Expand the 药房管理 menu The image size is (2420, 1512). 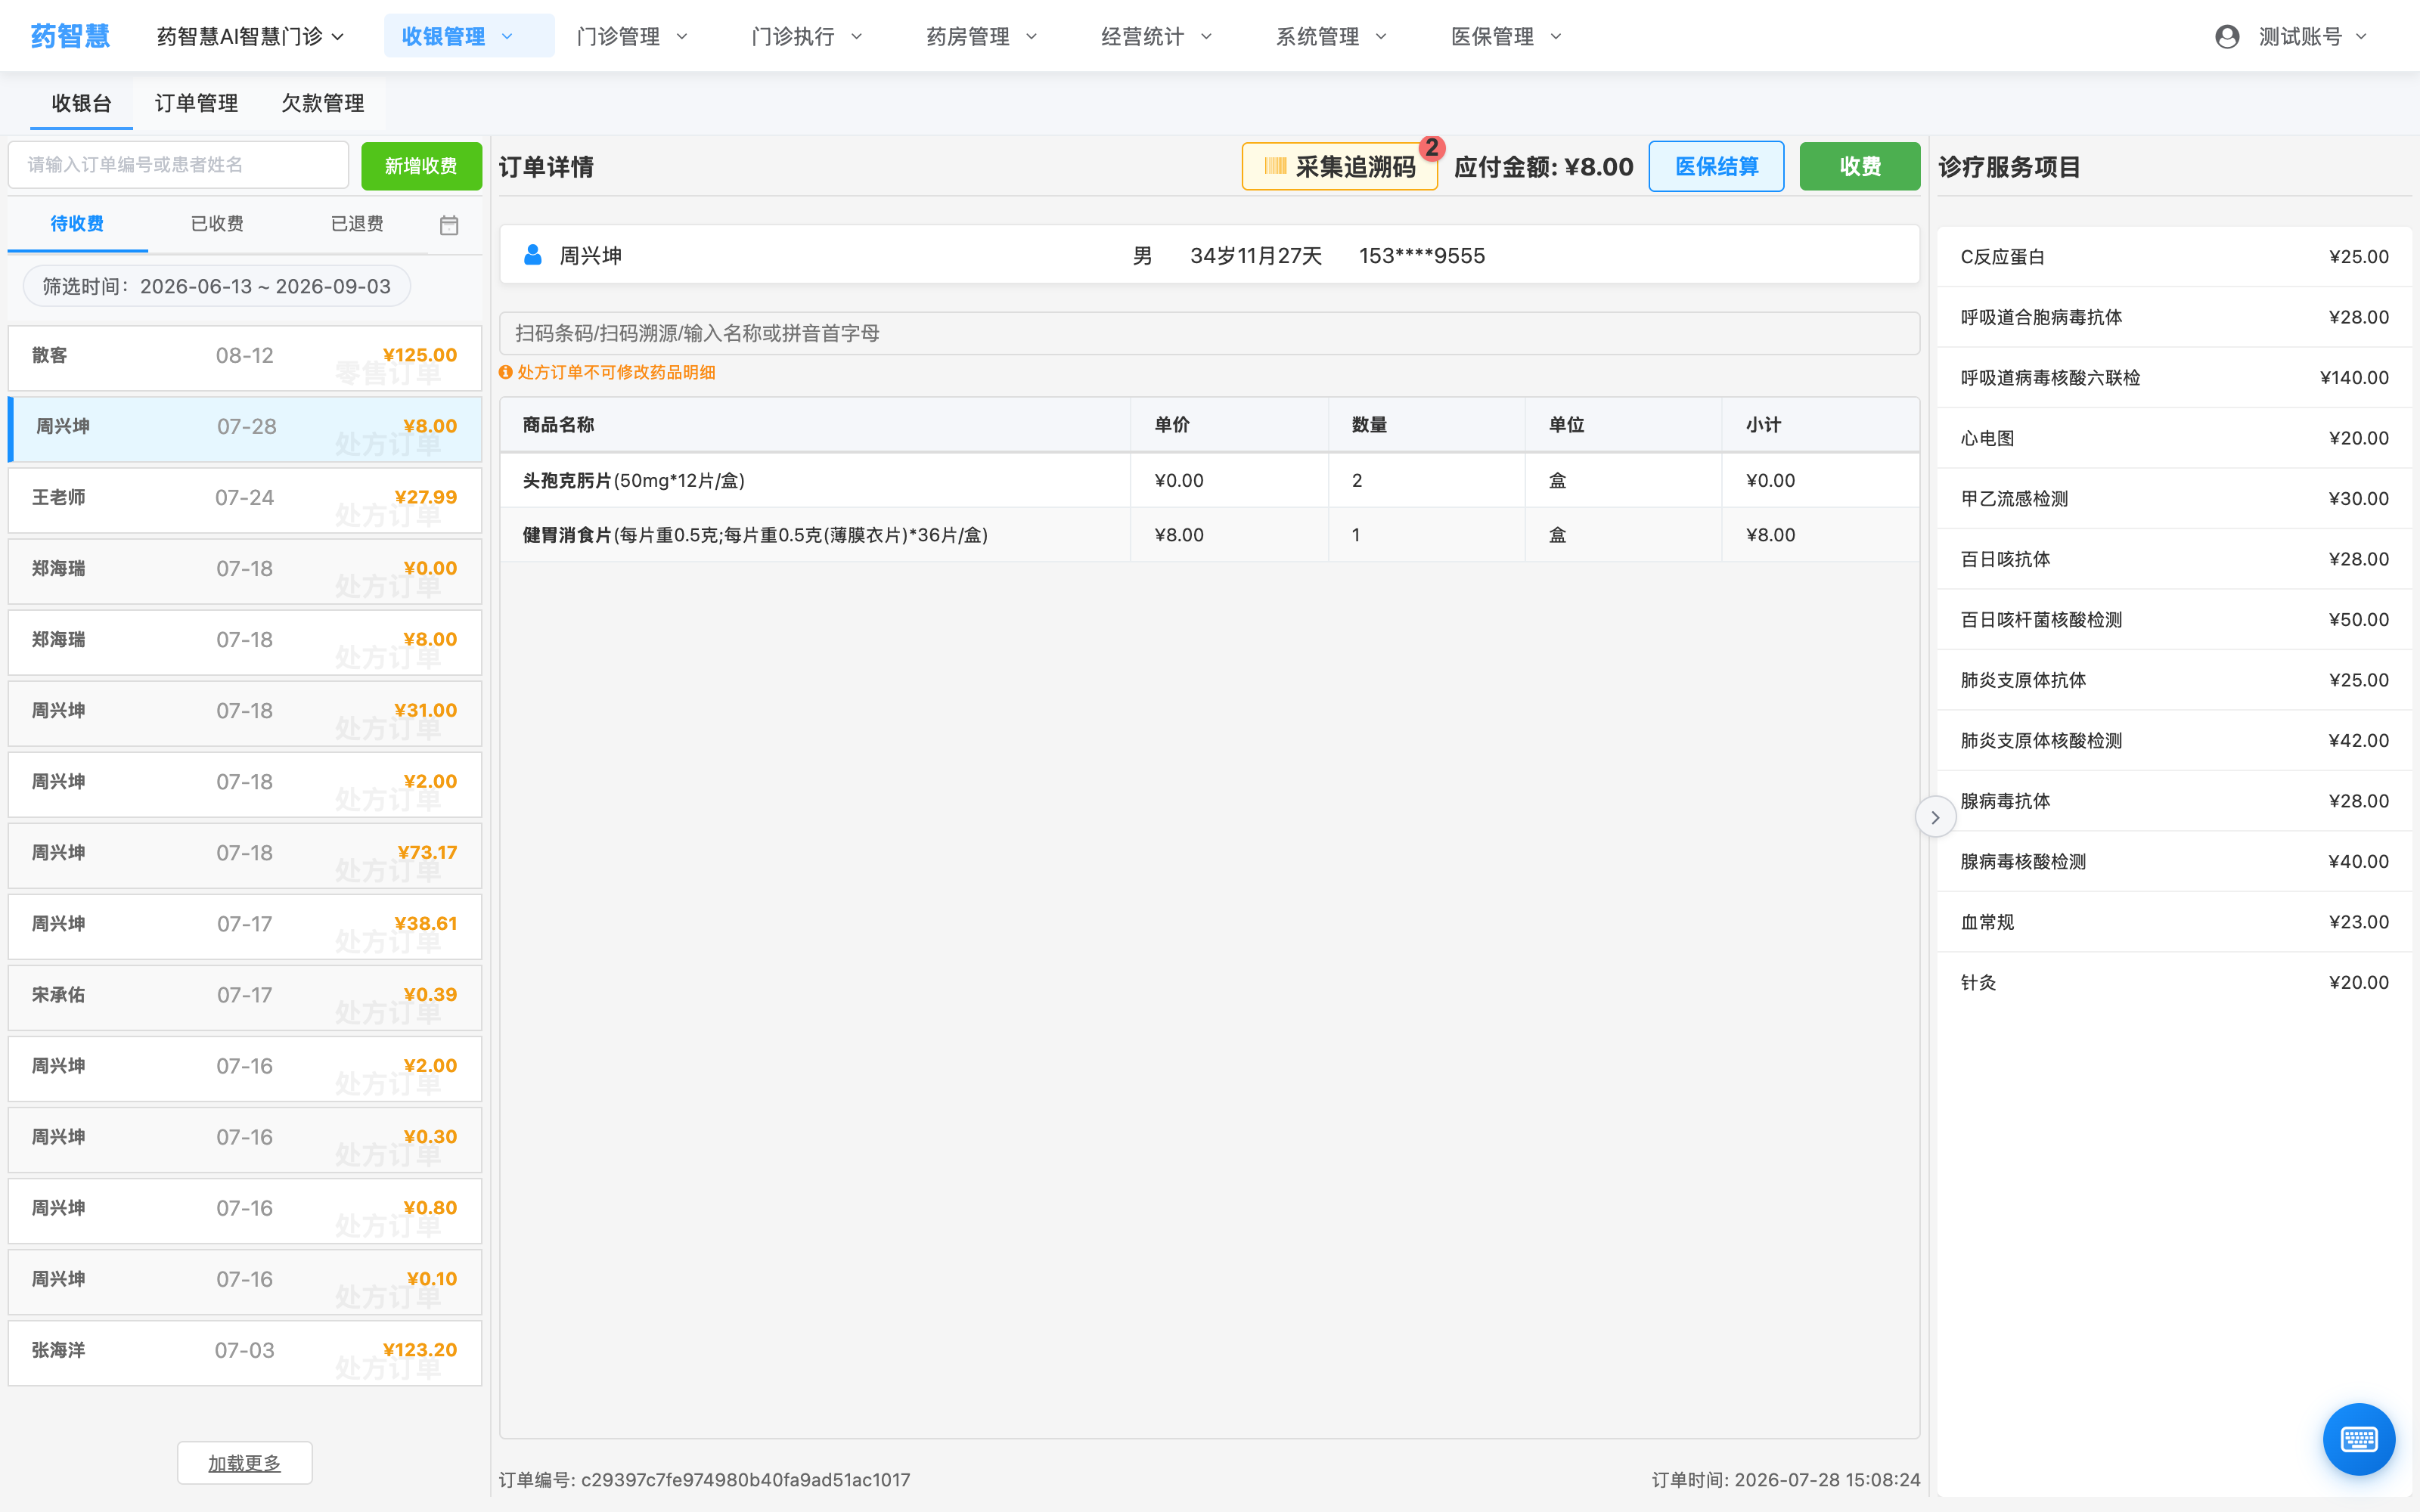(981, 37)
